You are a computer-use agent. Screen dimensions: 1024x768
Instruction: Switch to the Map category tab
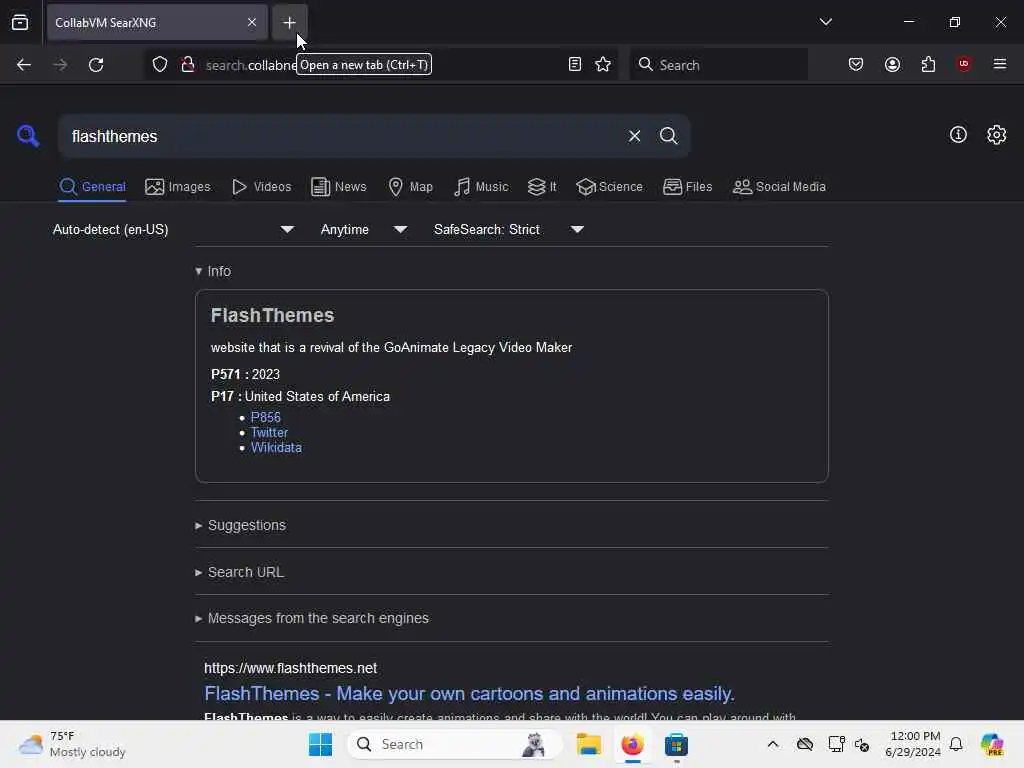[410, 187]
